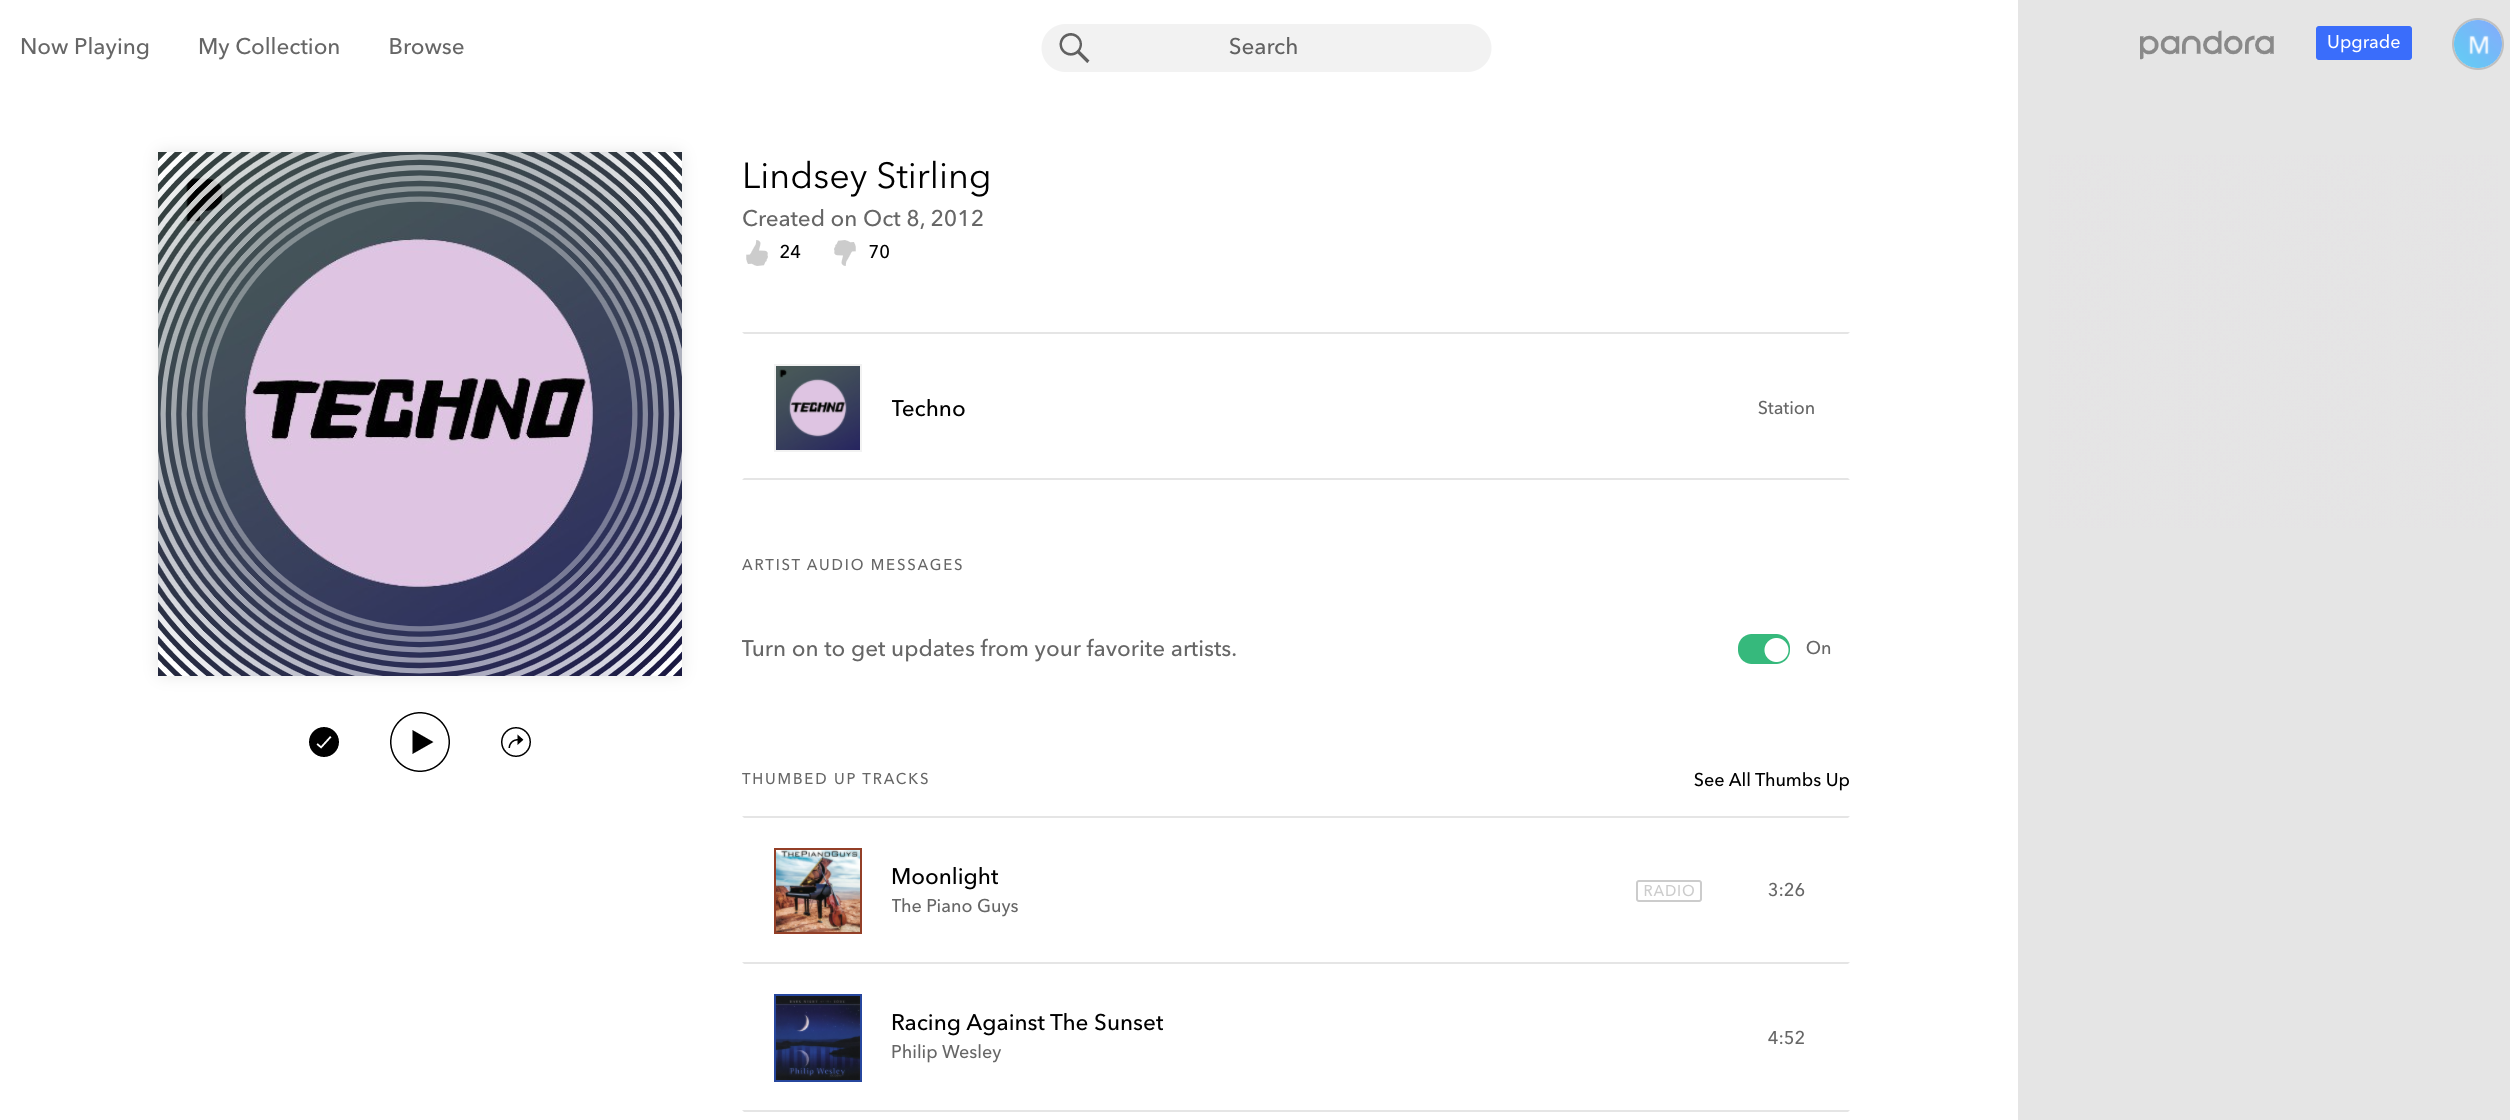2510x1120 pixels.
Task: Switch to the Browse section
Action: (x=425, y=46)
